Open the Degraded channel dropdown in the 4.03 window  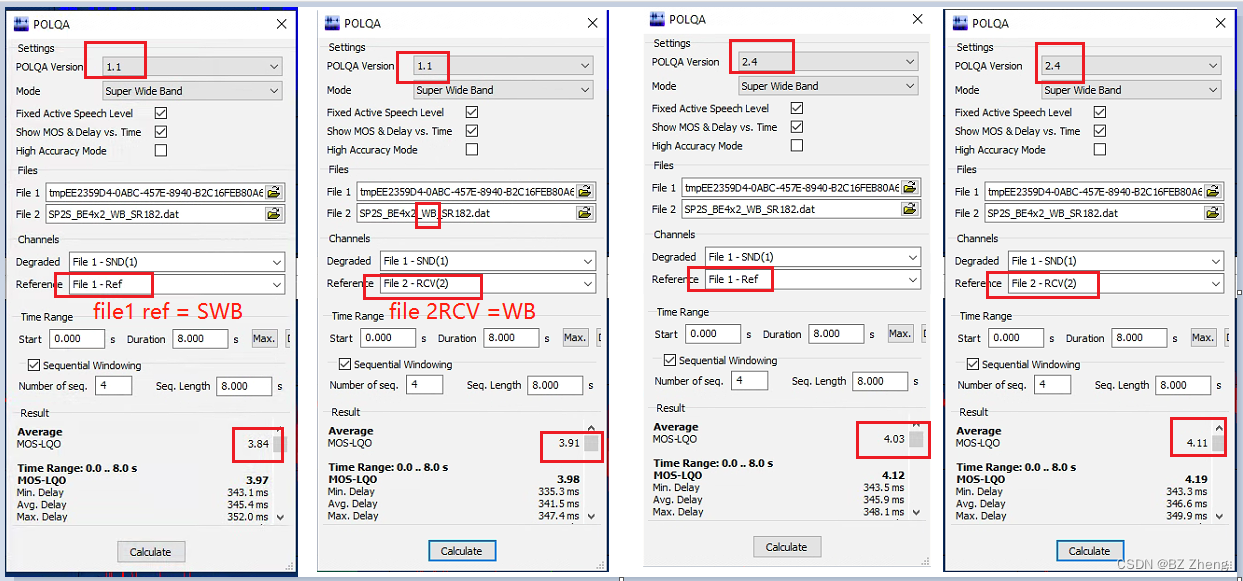point(812,257)
